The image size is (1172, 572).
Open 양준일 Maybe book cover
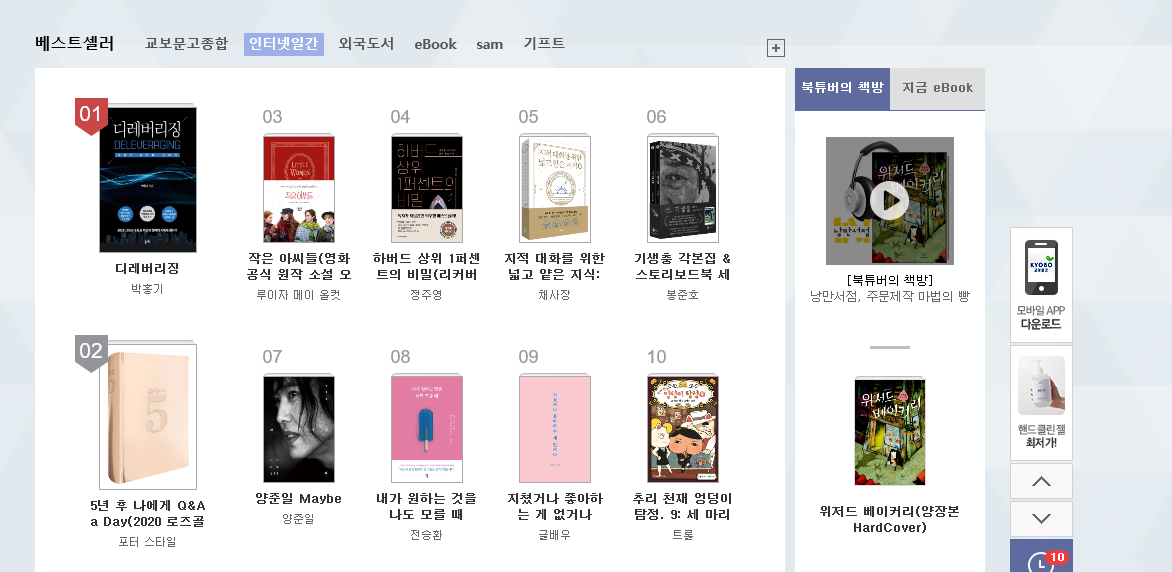(299, 428)
